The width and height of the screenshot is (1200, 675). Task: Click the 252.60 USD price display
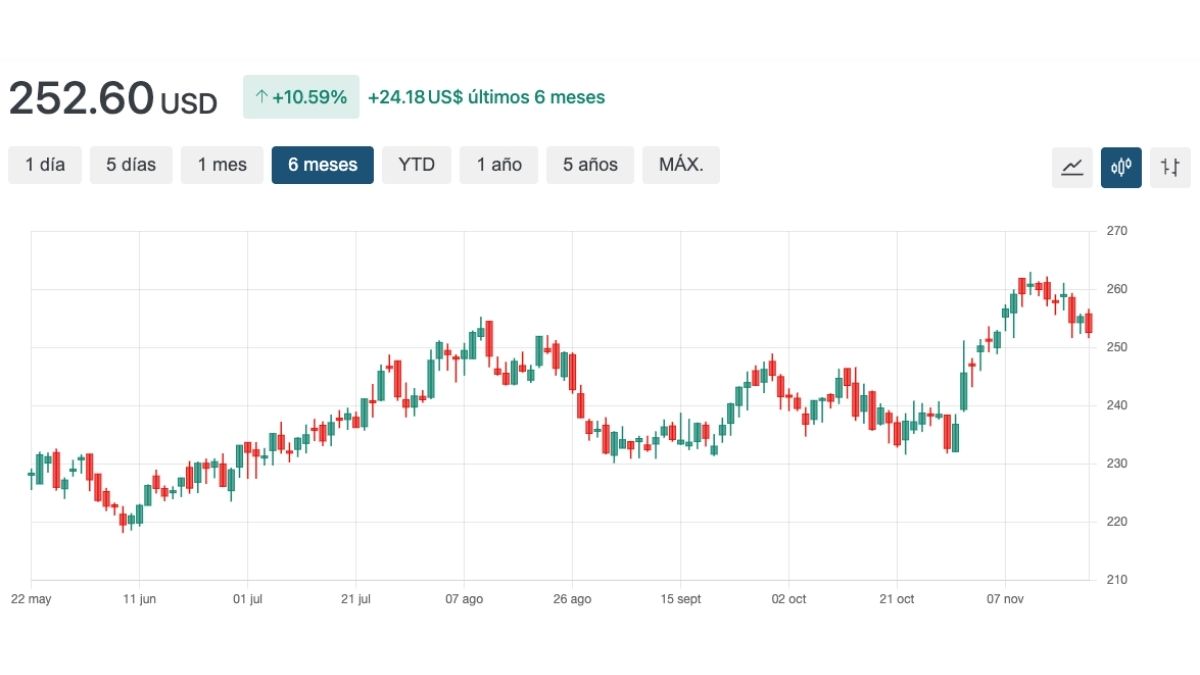112,97
